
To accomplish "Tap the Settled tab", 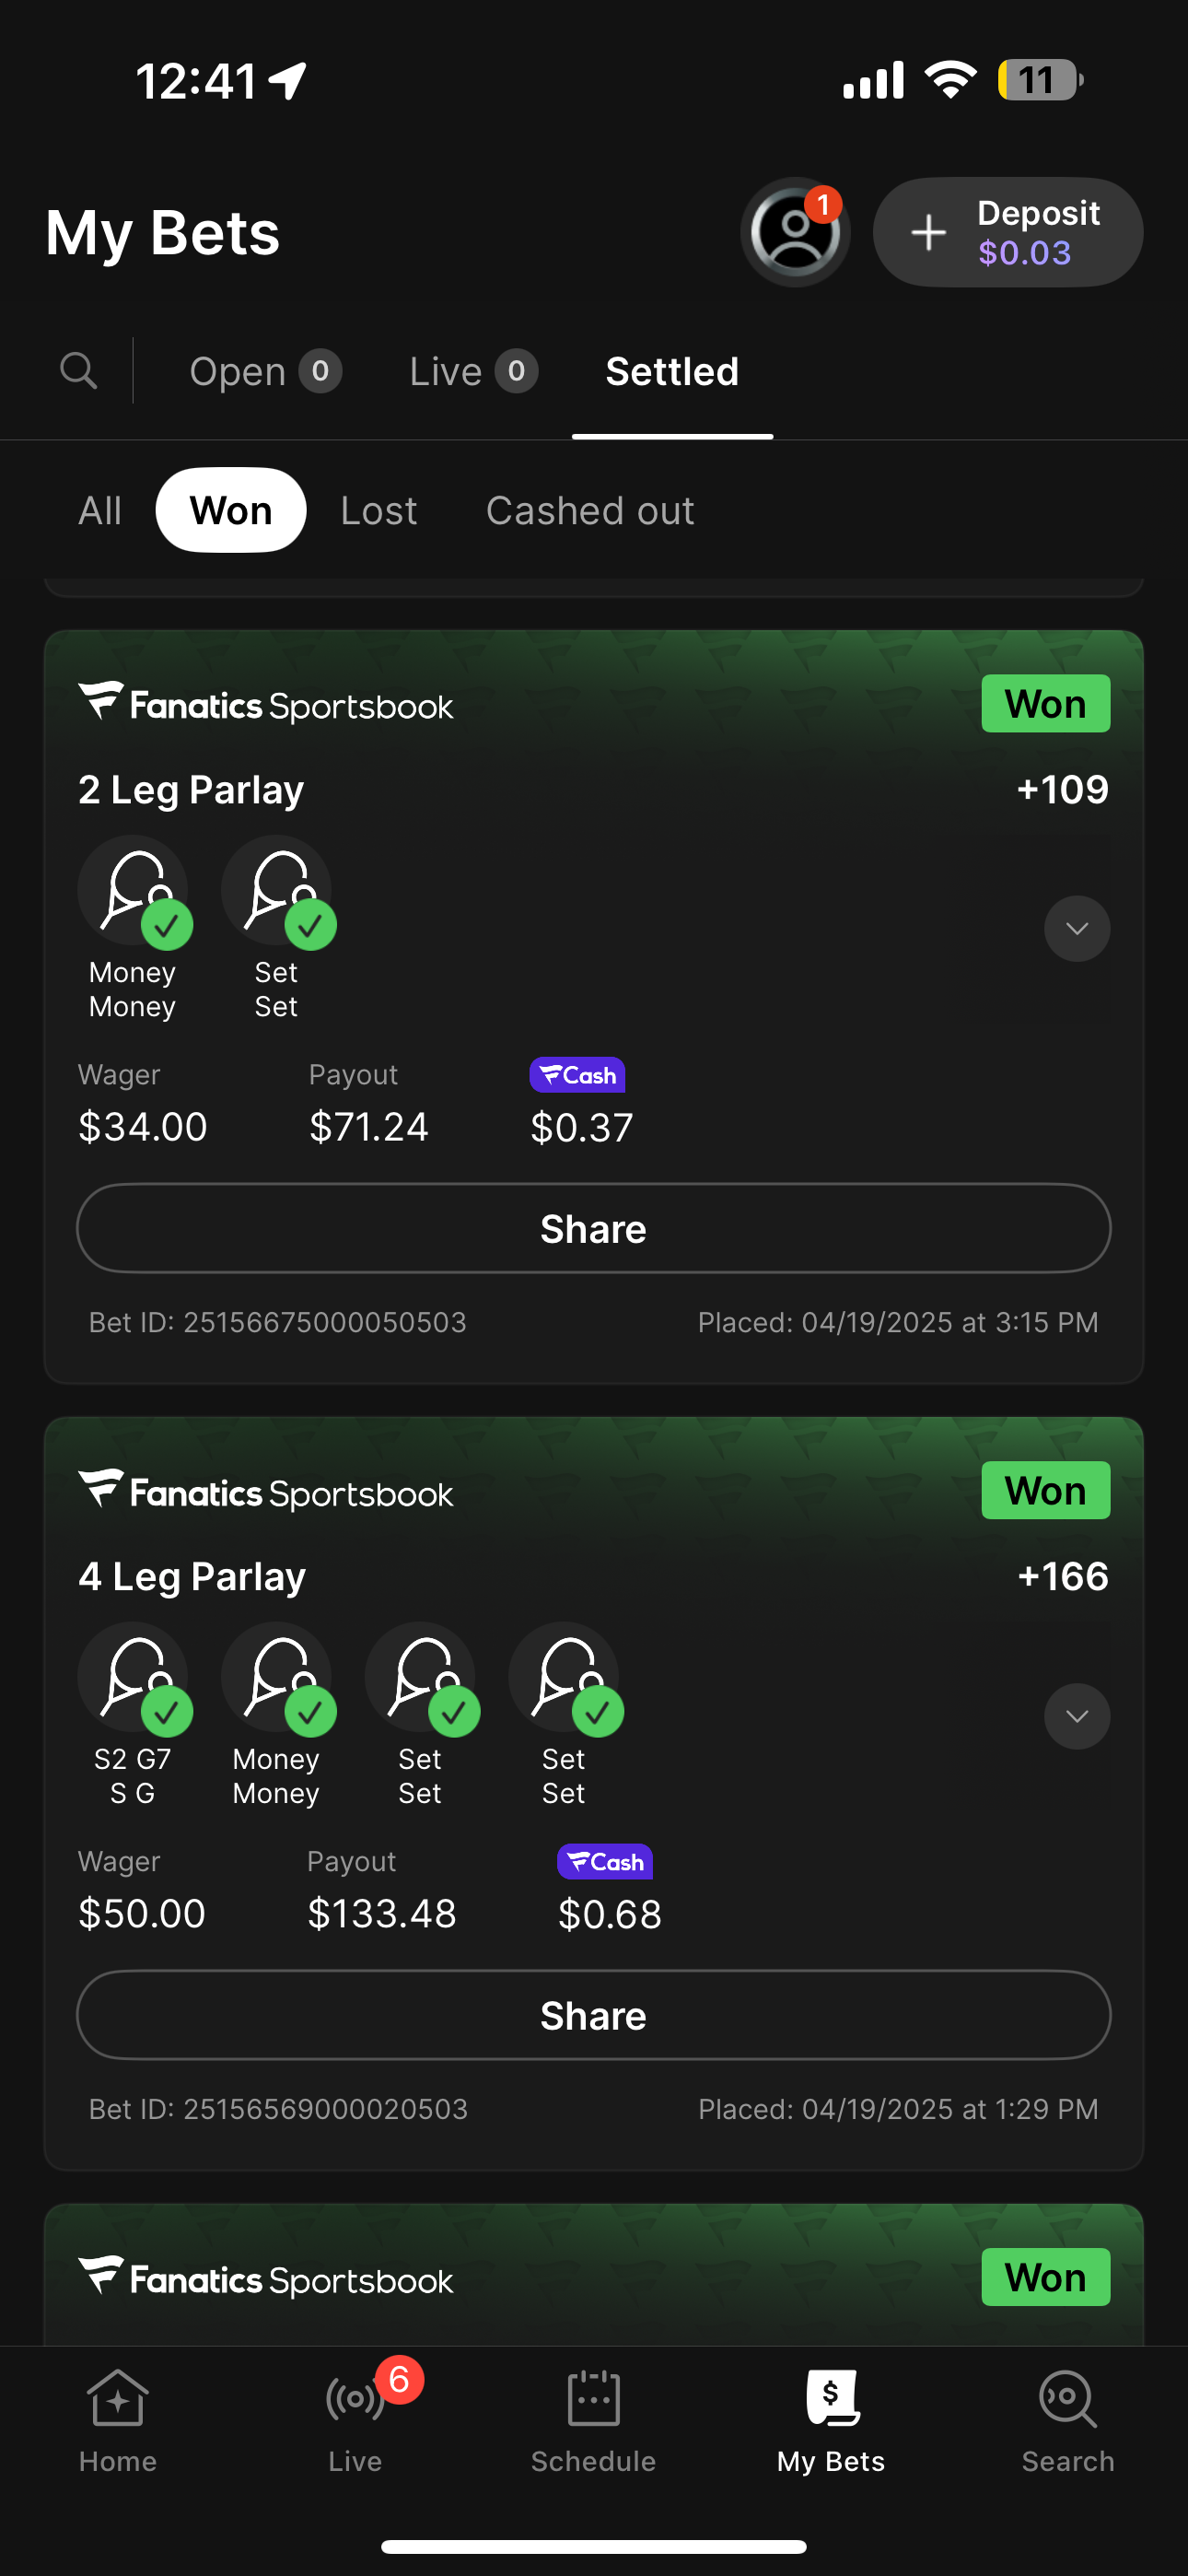I will coord(672,372).
